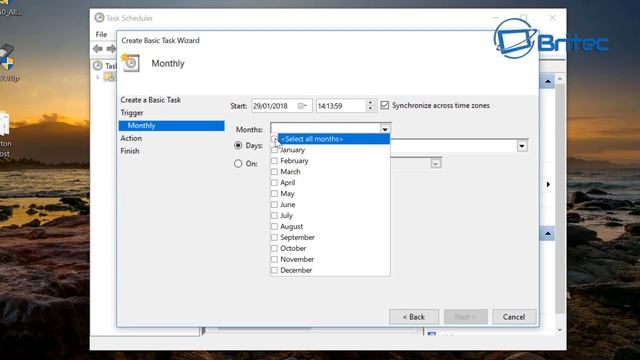Click the Task Scheduler tree root clock icon
The width and height of the screenshot is (640, 360).
(x=98, y=65)
